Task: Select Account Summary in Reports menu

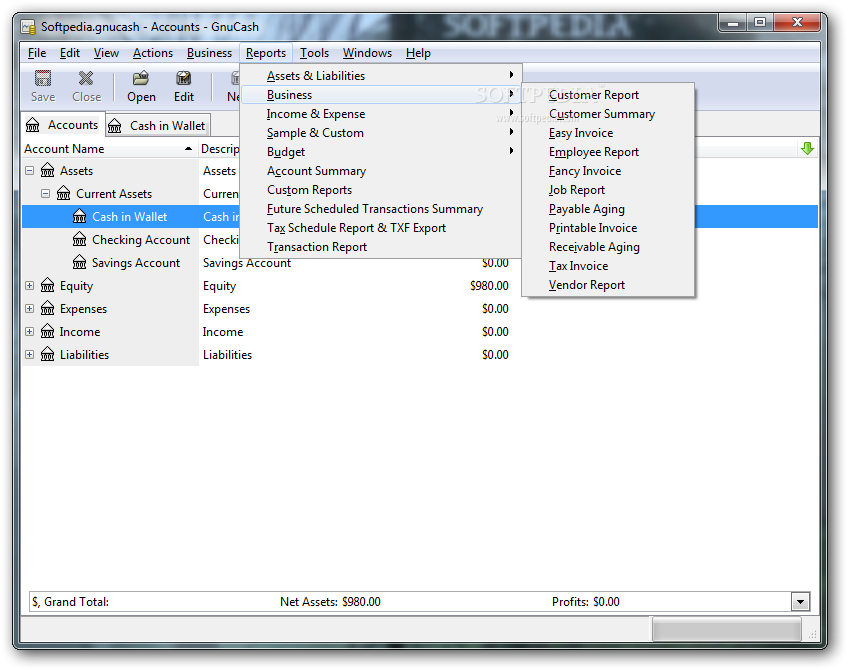Action: point(380,171)
